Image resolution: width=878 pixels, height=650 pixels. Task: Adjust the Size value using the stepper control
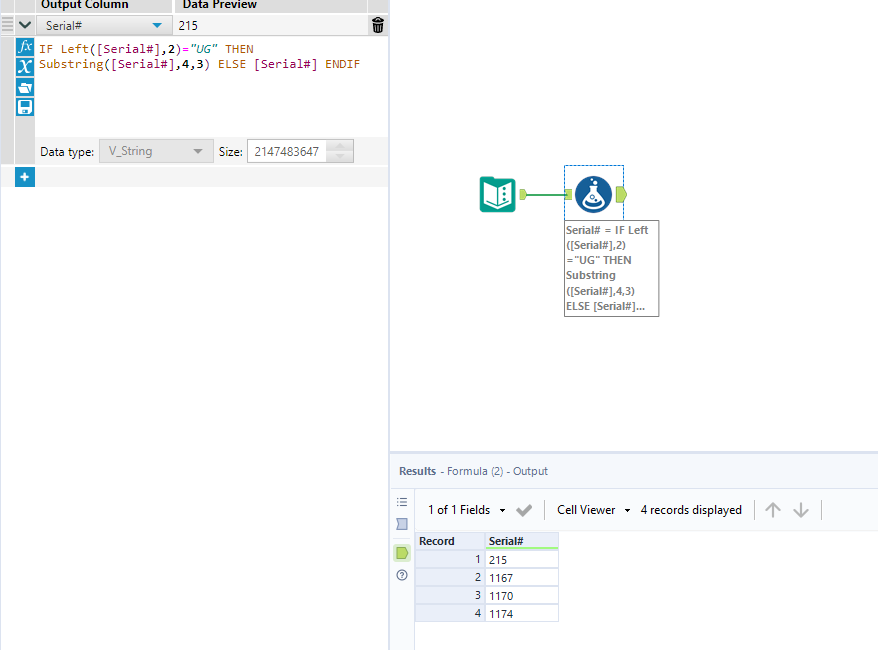pyautogui.click(x=339, y=150)
